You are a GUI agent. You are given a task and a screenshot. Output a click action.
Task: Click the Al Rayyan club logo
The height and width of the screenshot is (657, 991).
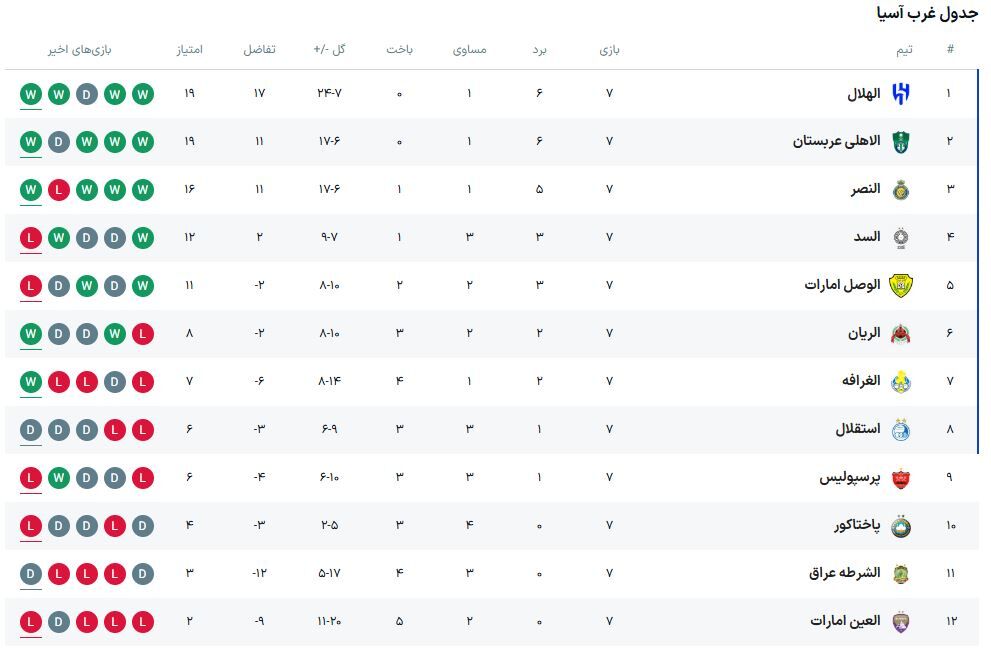[x=901, y=334]
